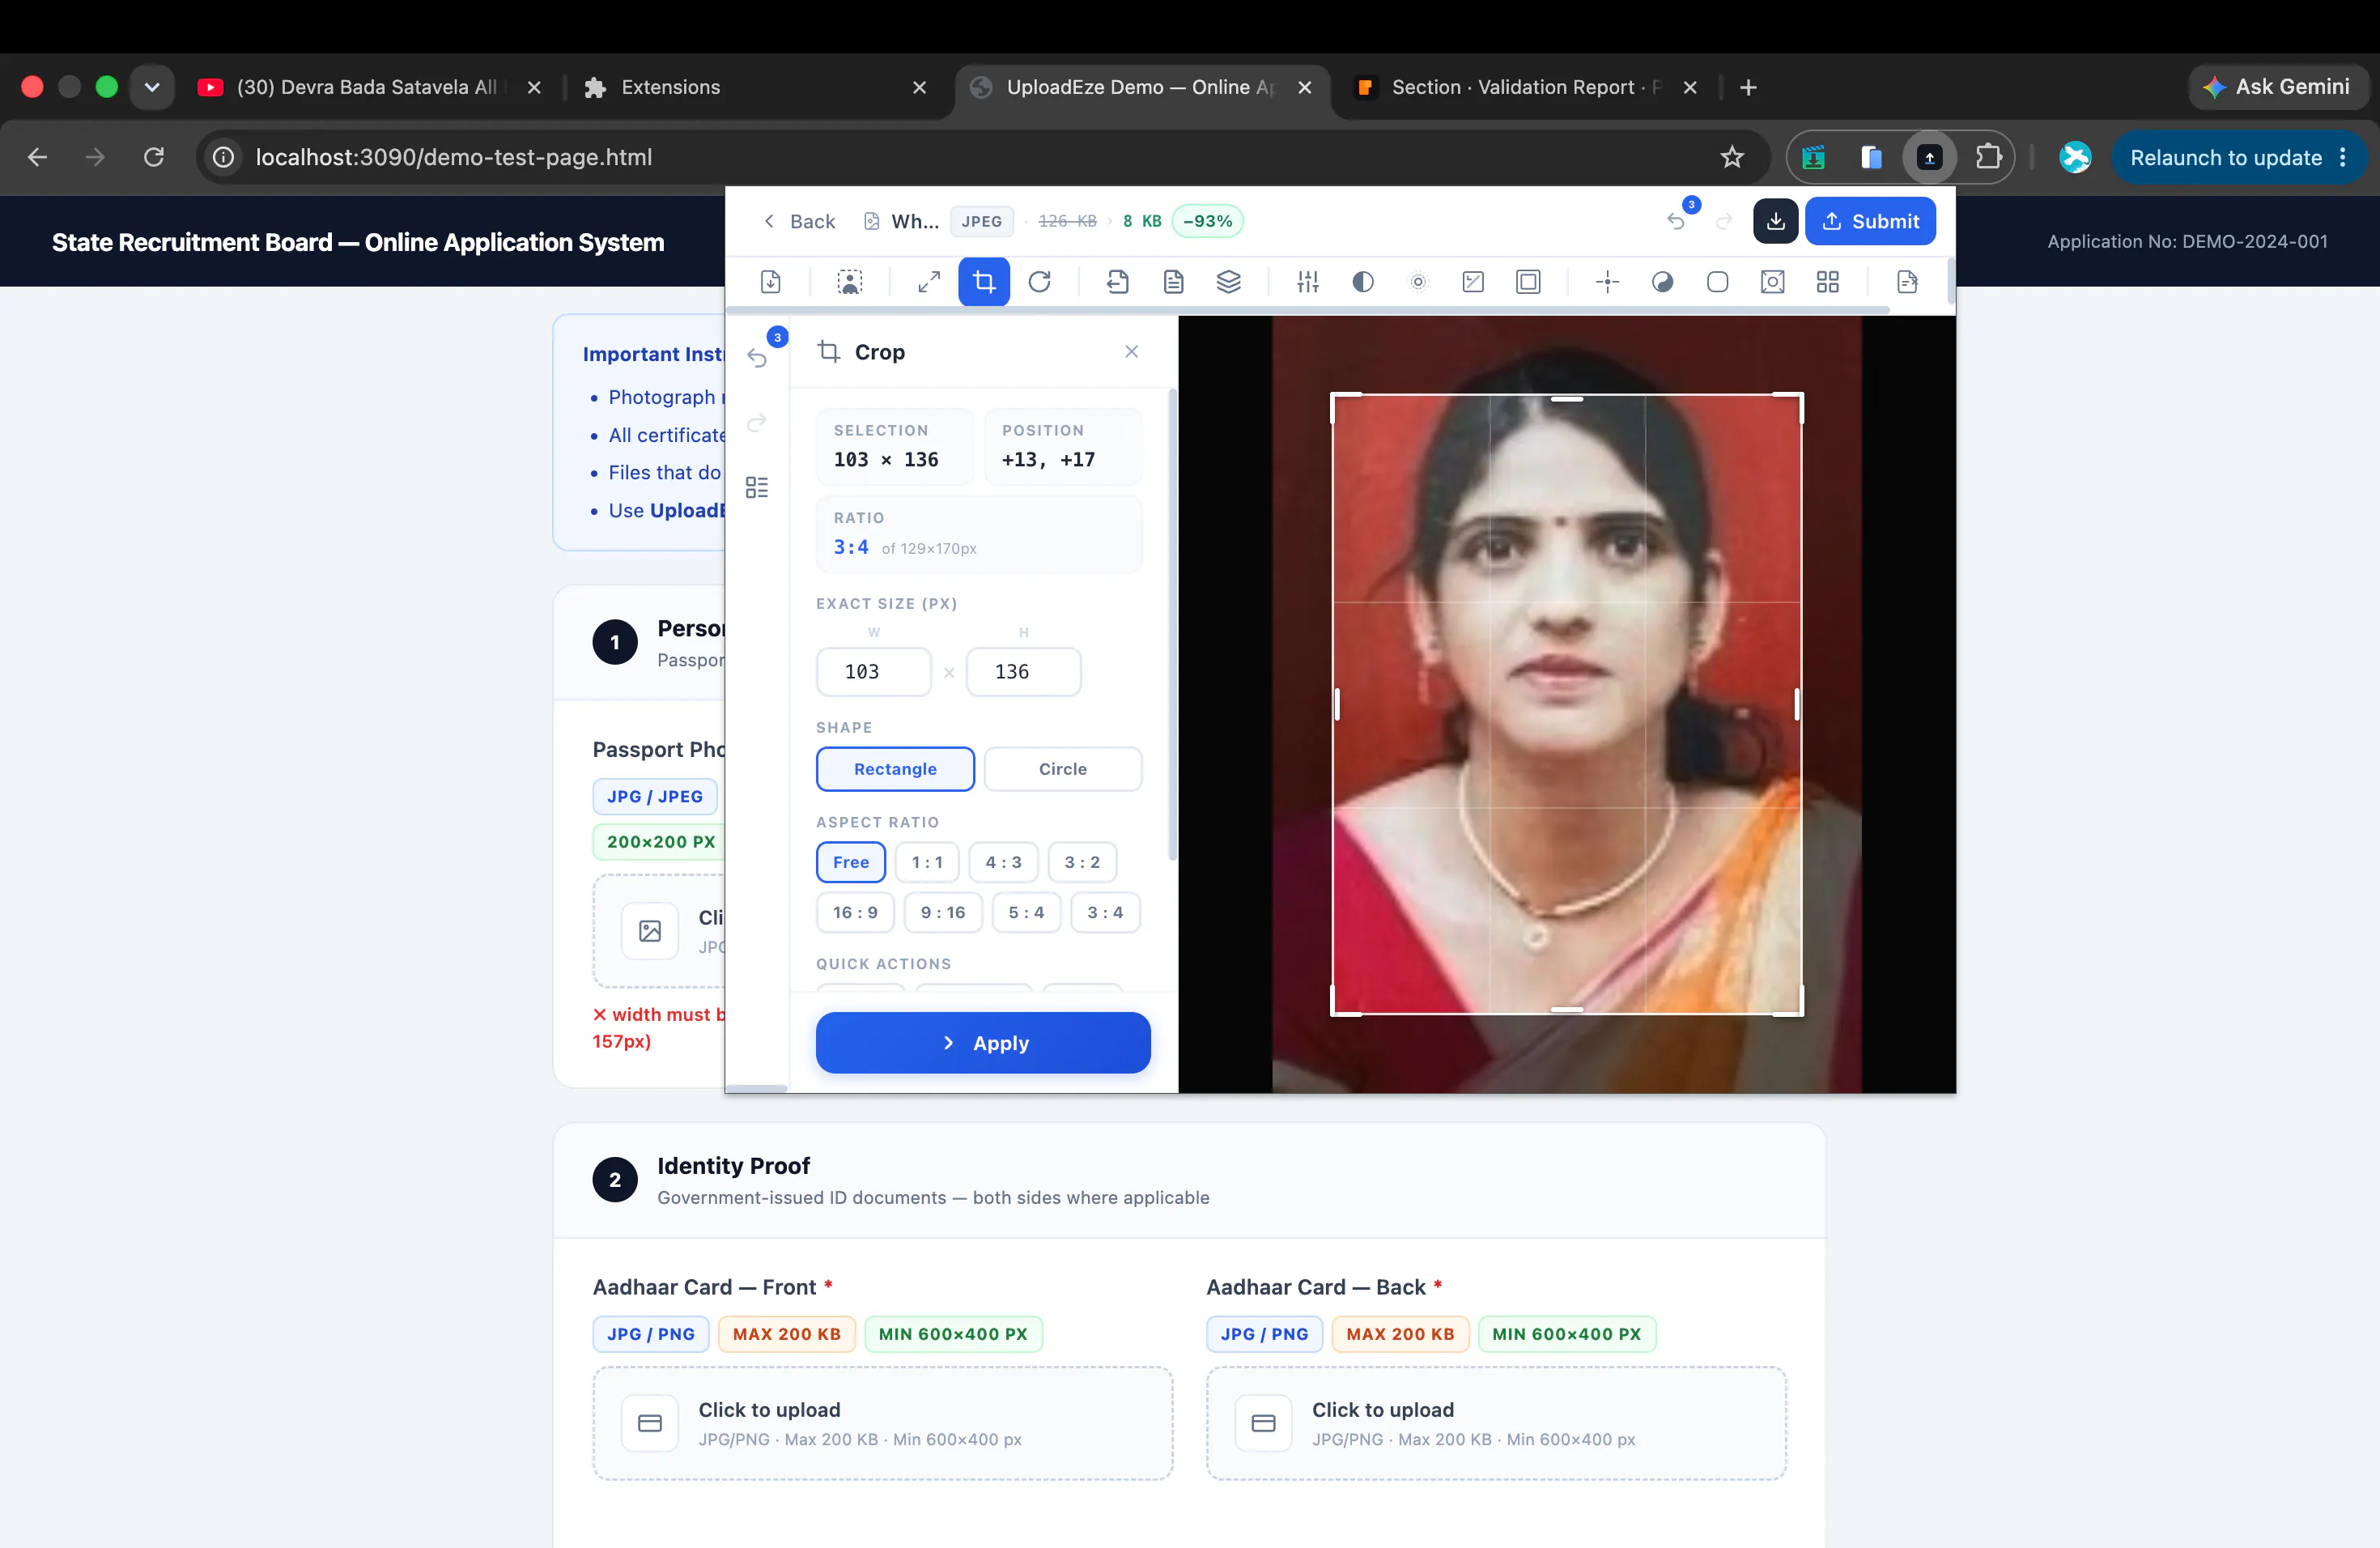This screenshot has width=2380, height=1548.
Task: Open the stacked layers tool
Action: 1229,282
